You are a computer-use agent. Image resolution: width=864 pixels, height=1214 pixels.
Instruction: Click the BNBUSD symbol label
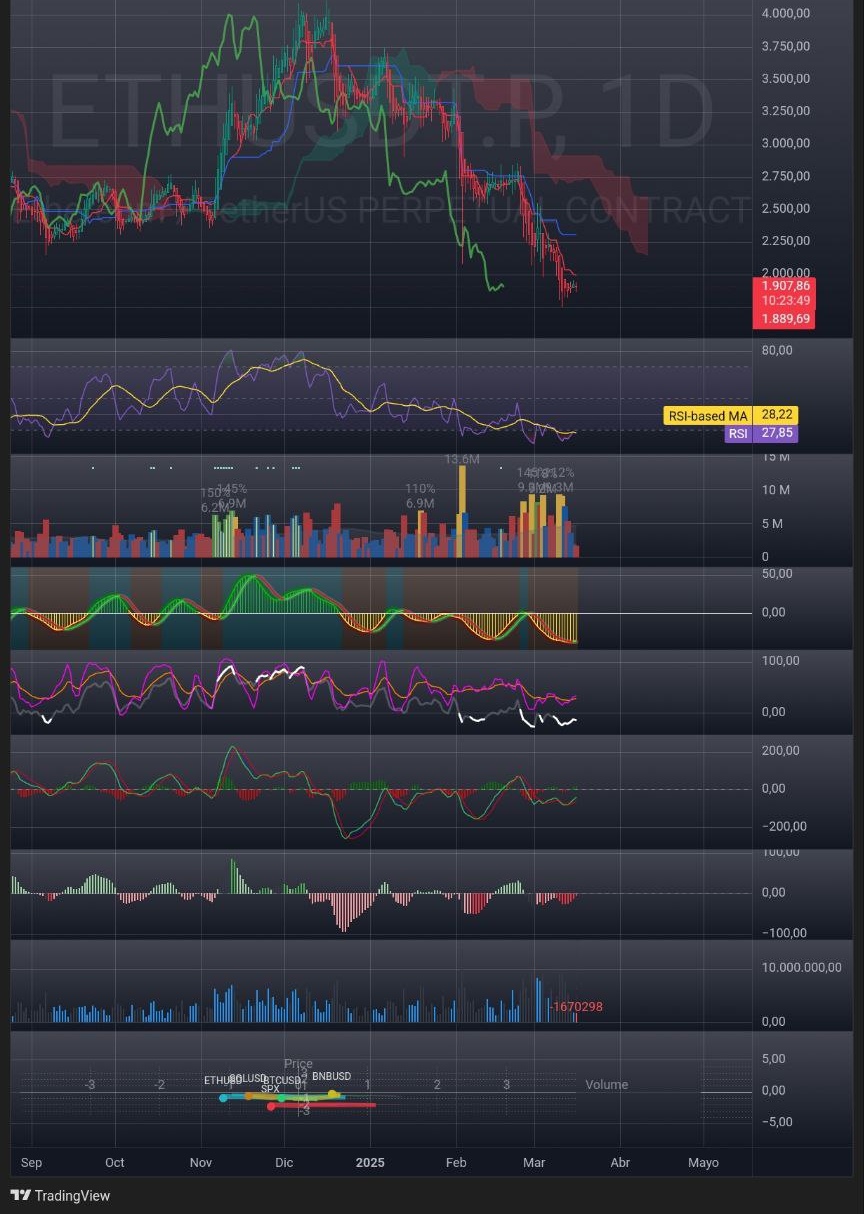tap(331, 1077)
